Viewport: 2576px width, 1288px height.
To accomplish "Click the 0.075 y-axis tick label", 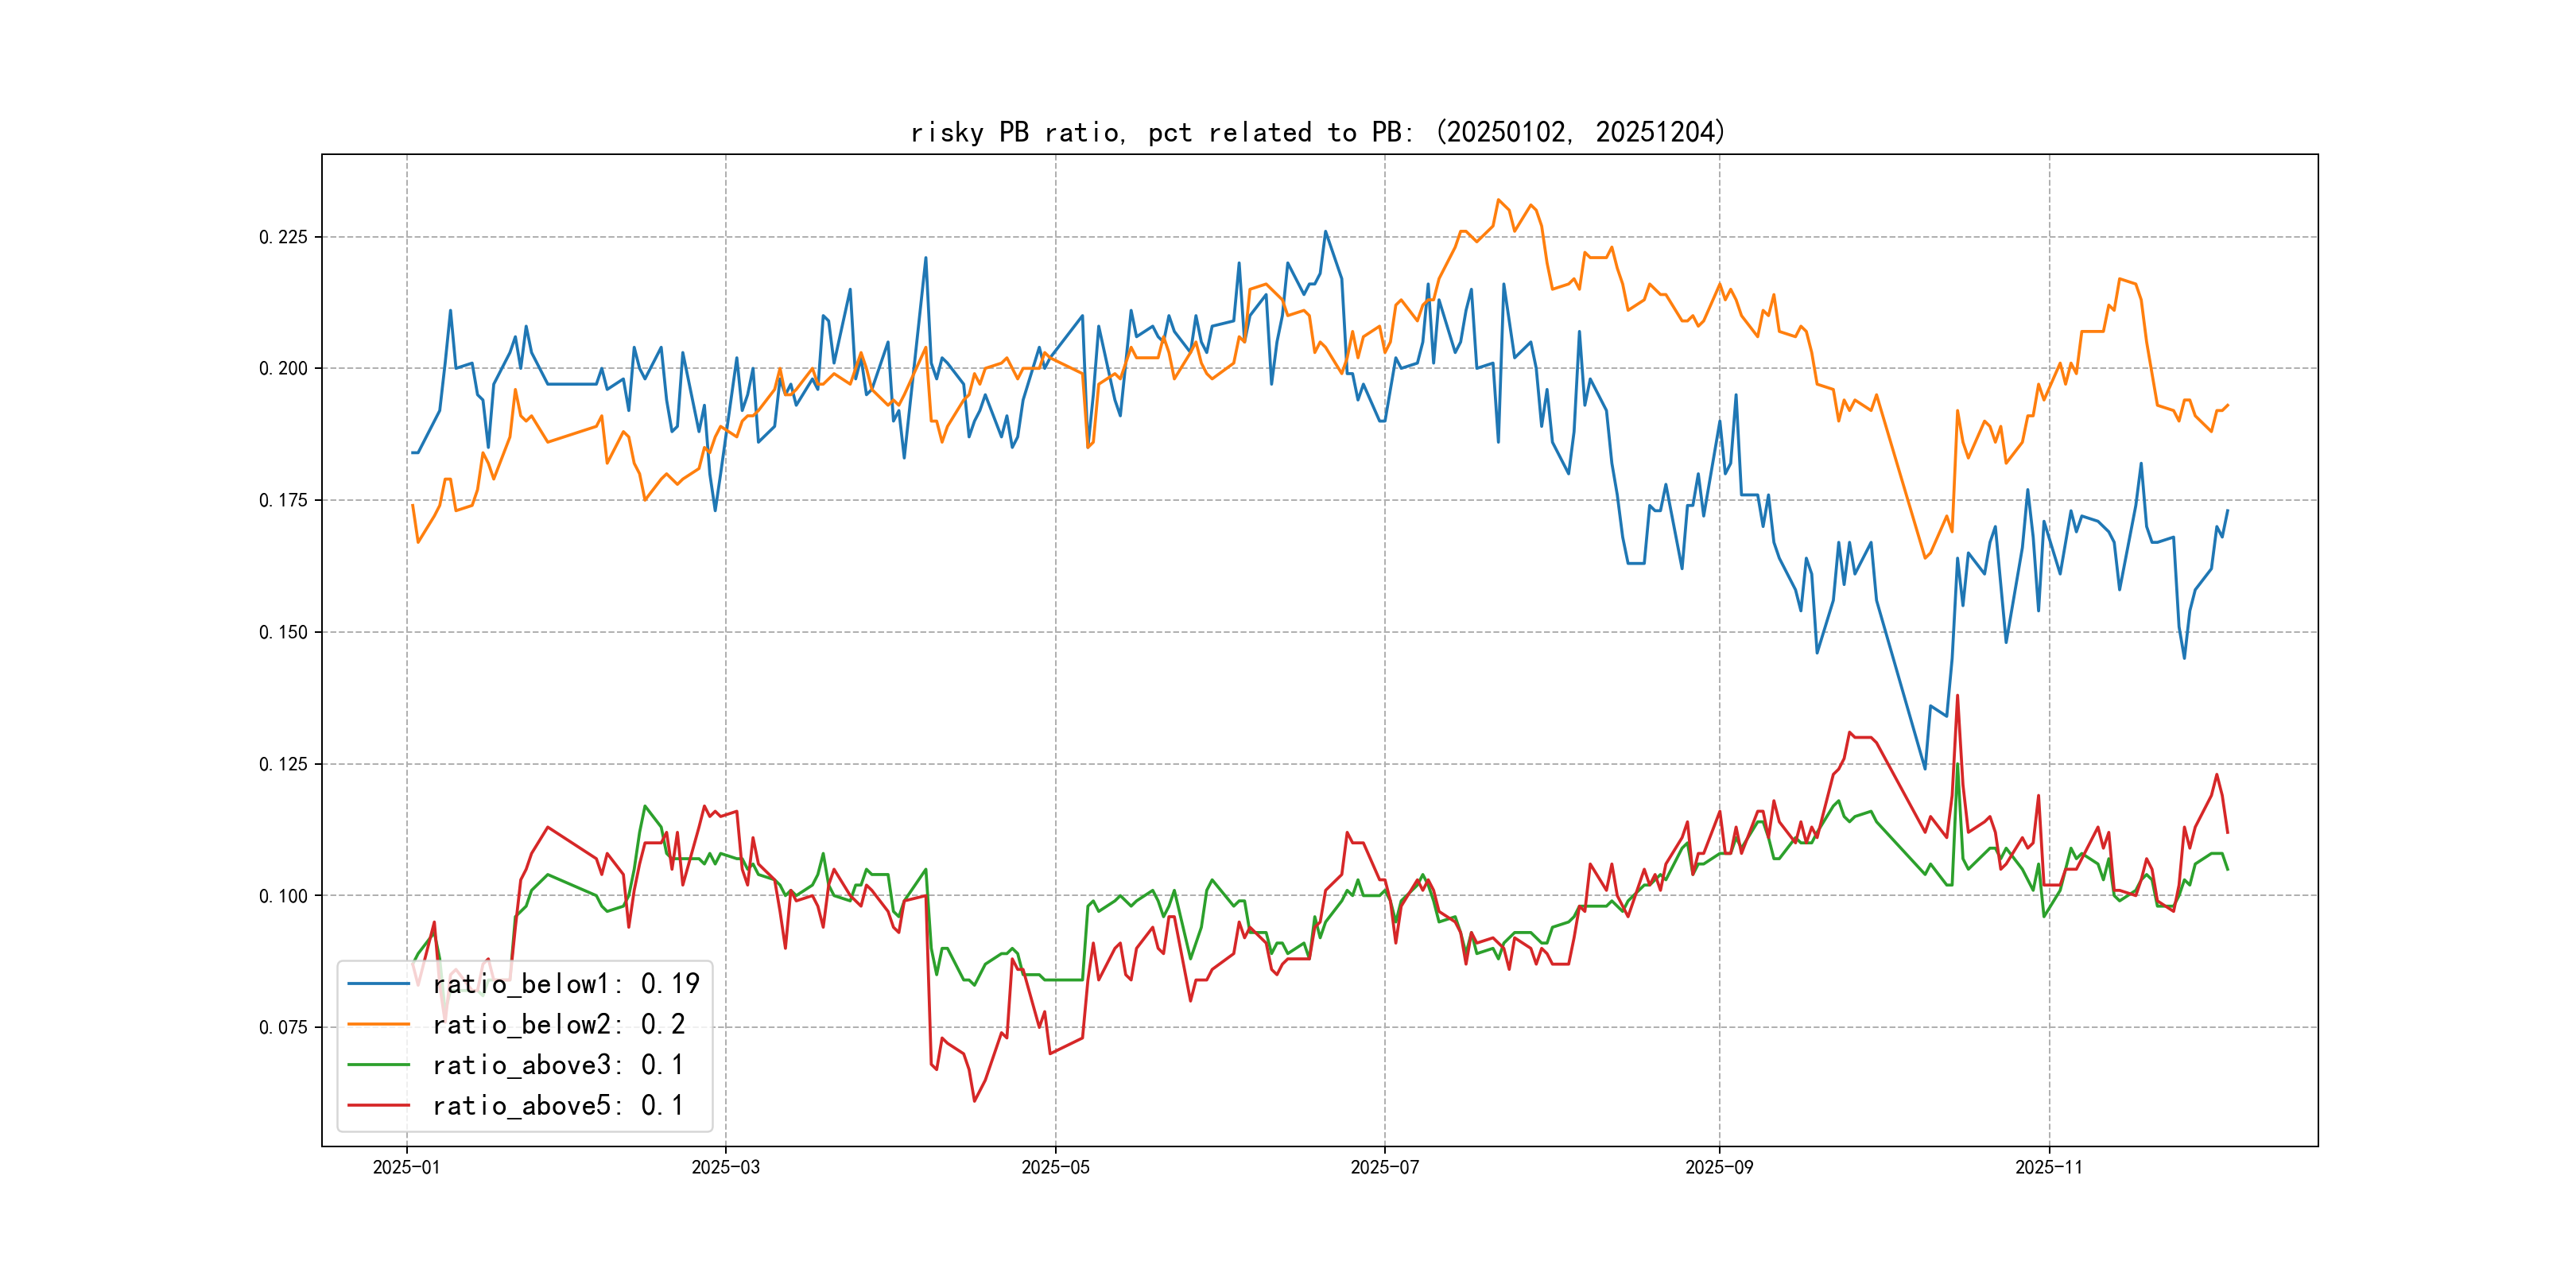I will coord(283,1027).
